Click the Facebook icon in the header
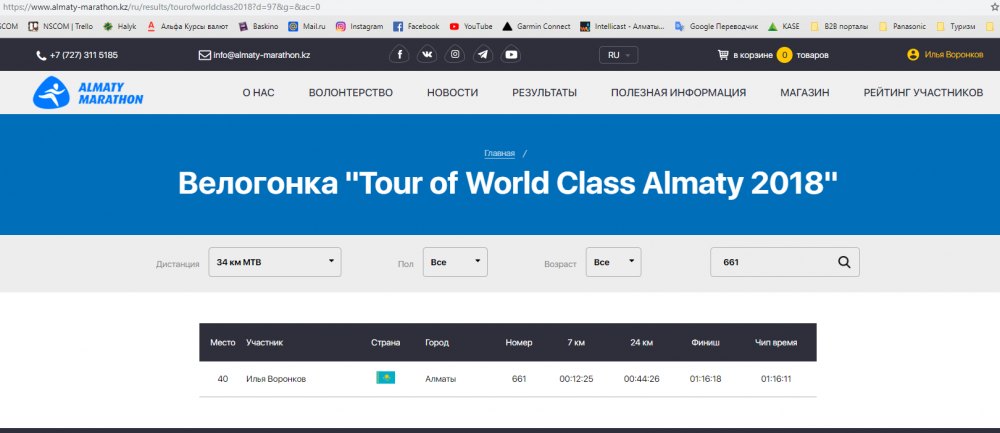 click(399, 55)
